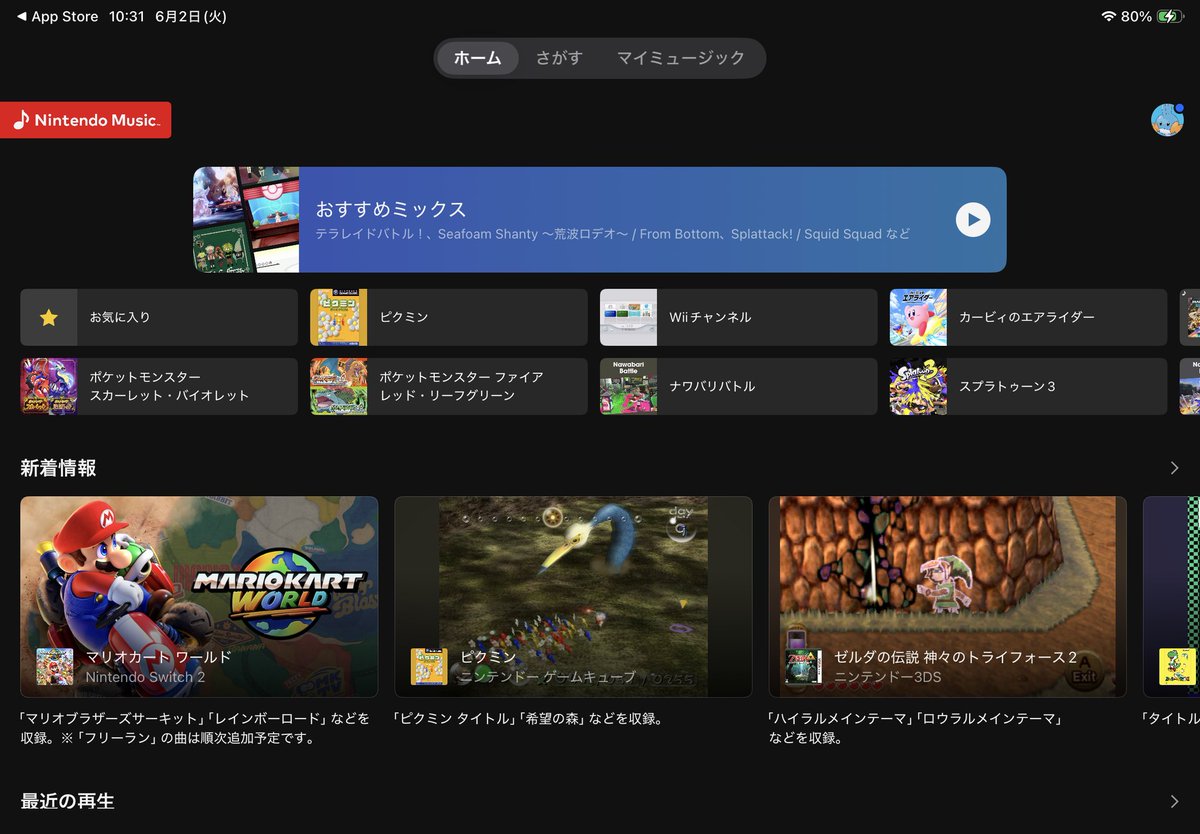Tap the 最近の再生 heading
This screenshot has height=834, width=1200.
coord(67,801)
